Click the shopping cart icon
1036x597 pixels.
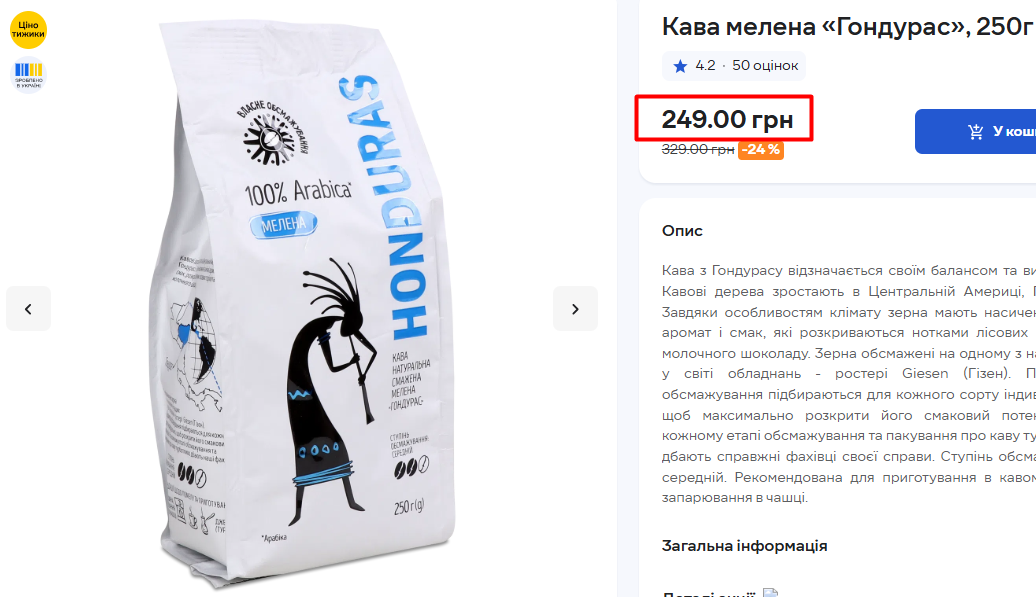[975, 131]
